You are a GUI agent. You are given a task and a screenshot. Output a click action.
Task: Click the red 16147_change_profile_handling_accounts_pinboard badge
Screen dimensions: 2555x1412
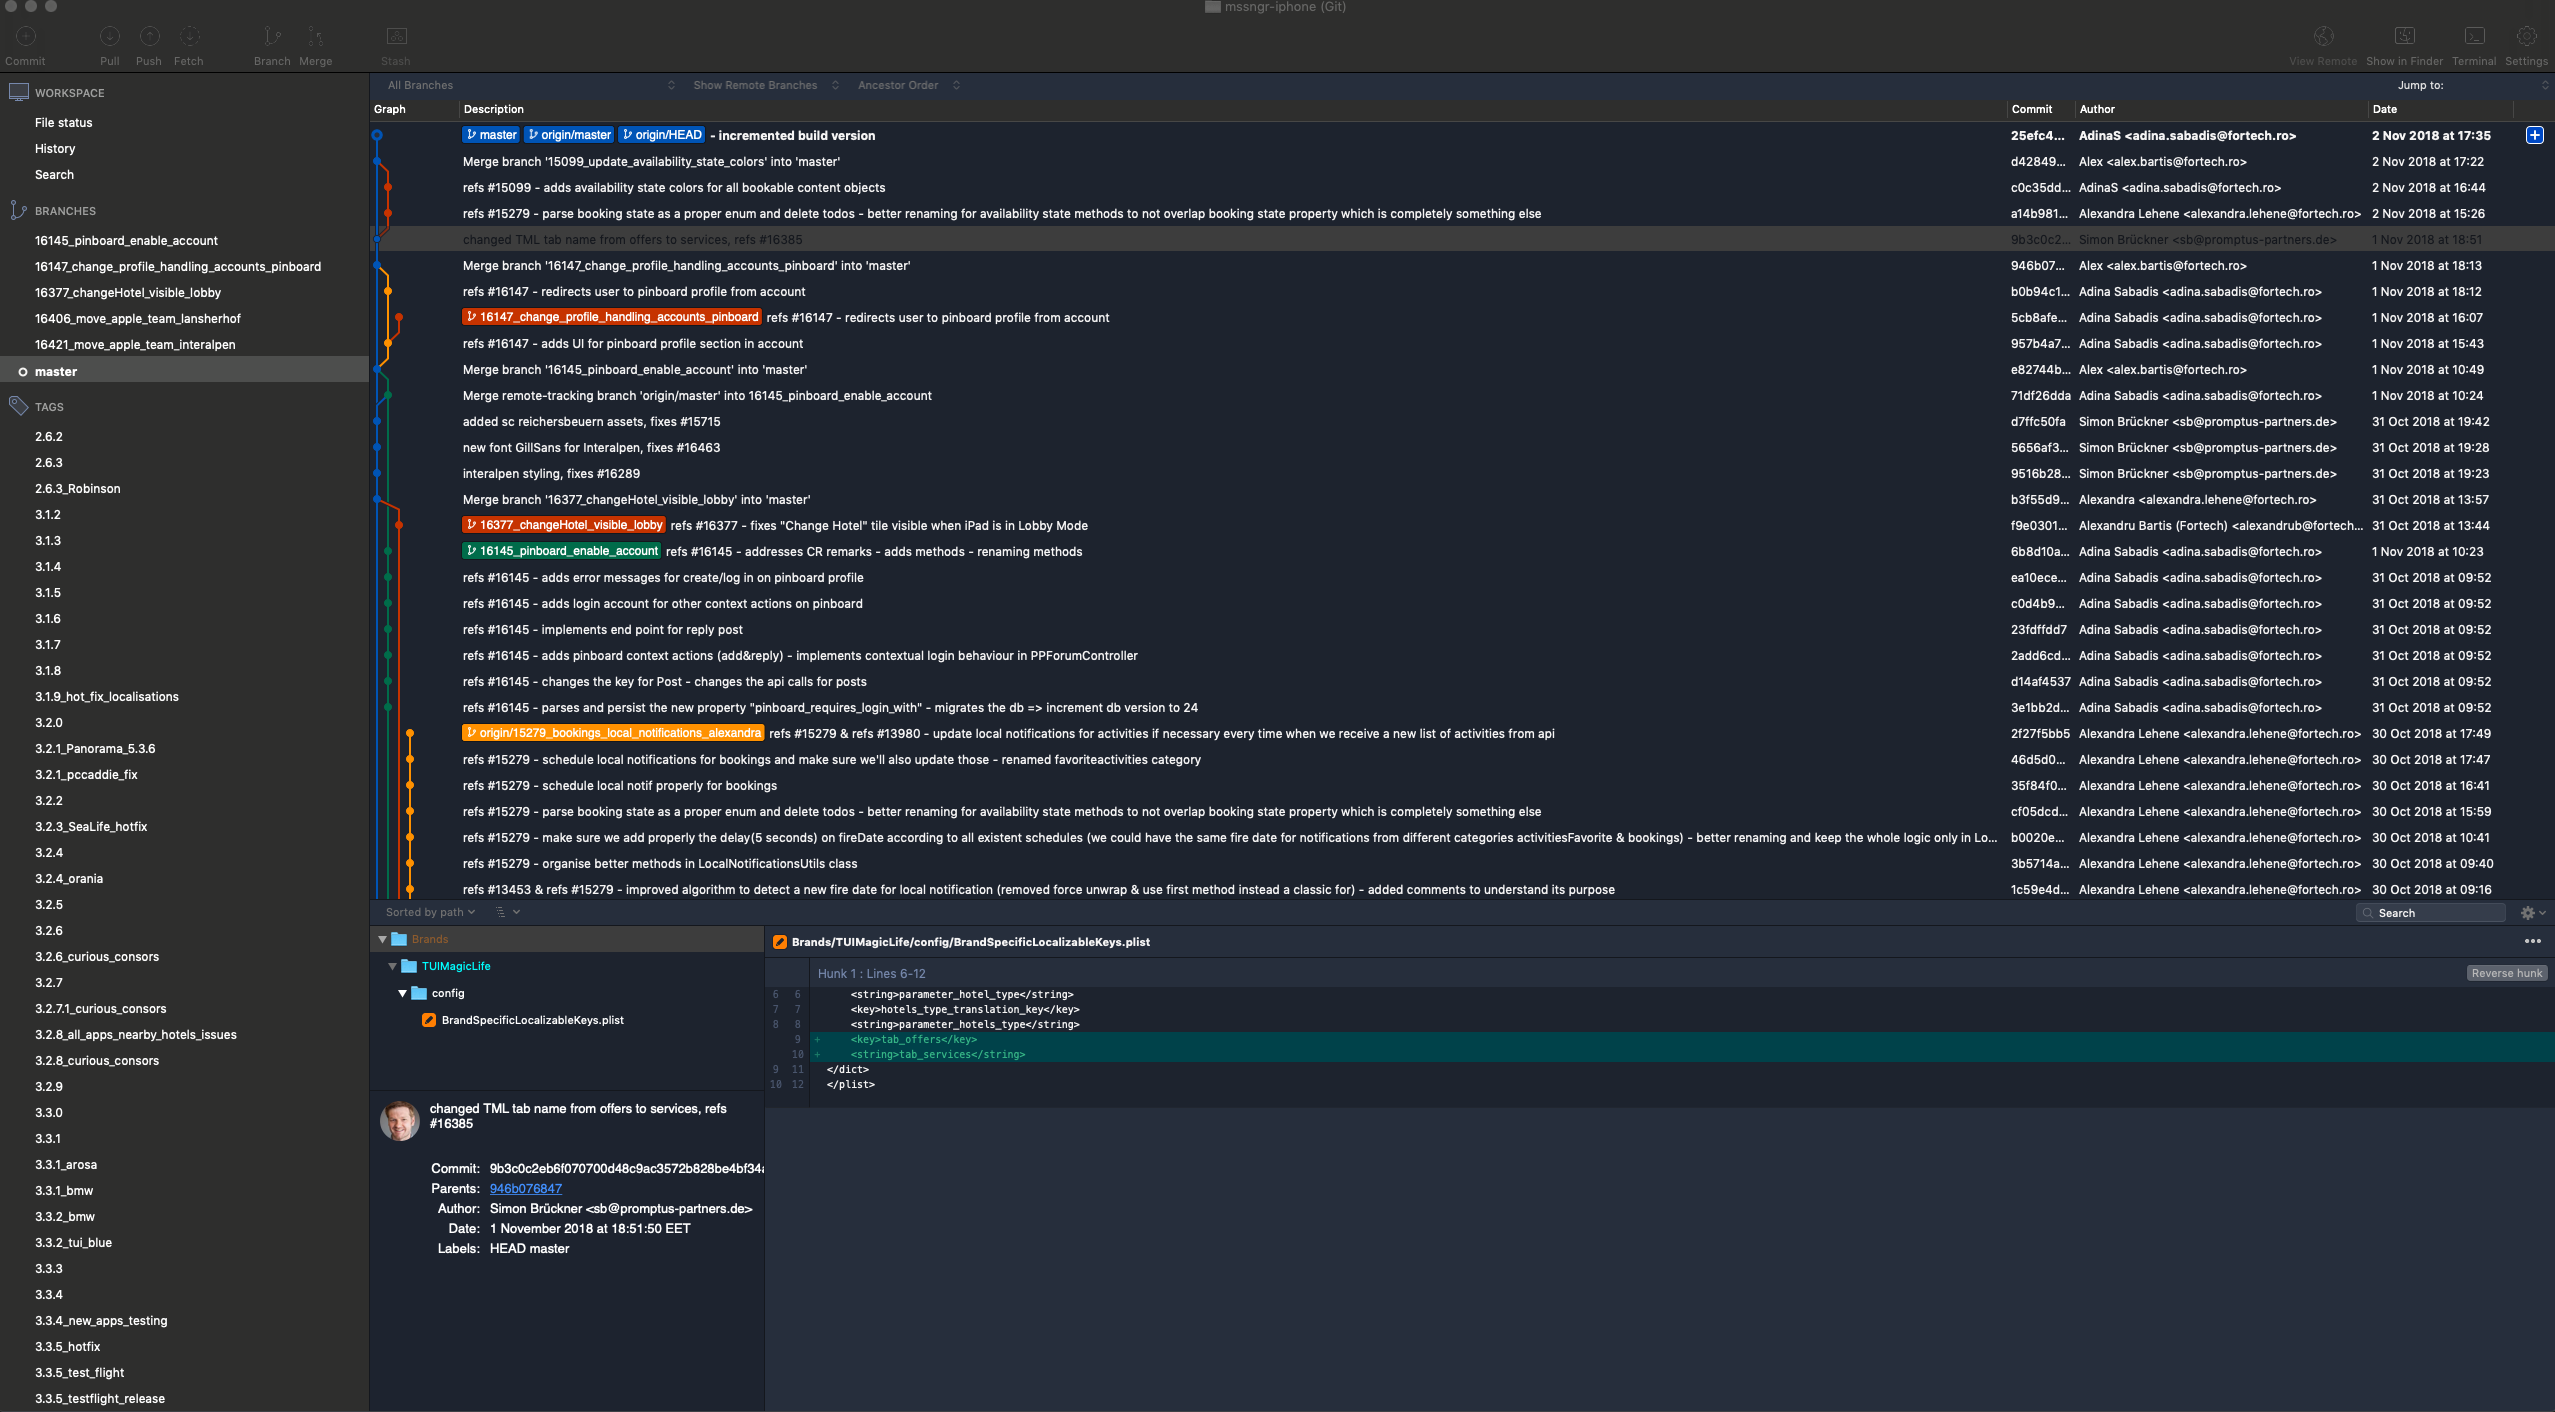[612, 317]
